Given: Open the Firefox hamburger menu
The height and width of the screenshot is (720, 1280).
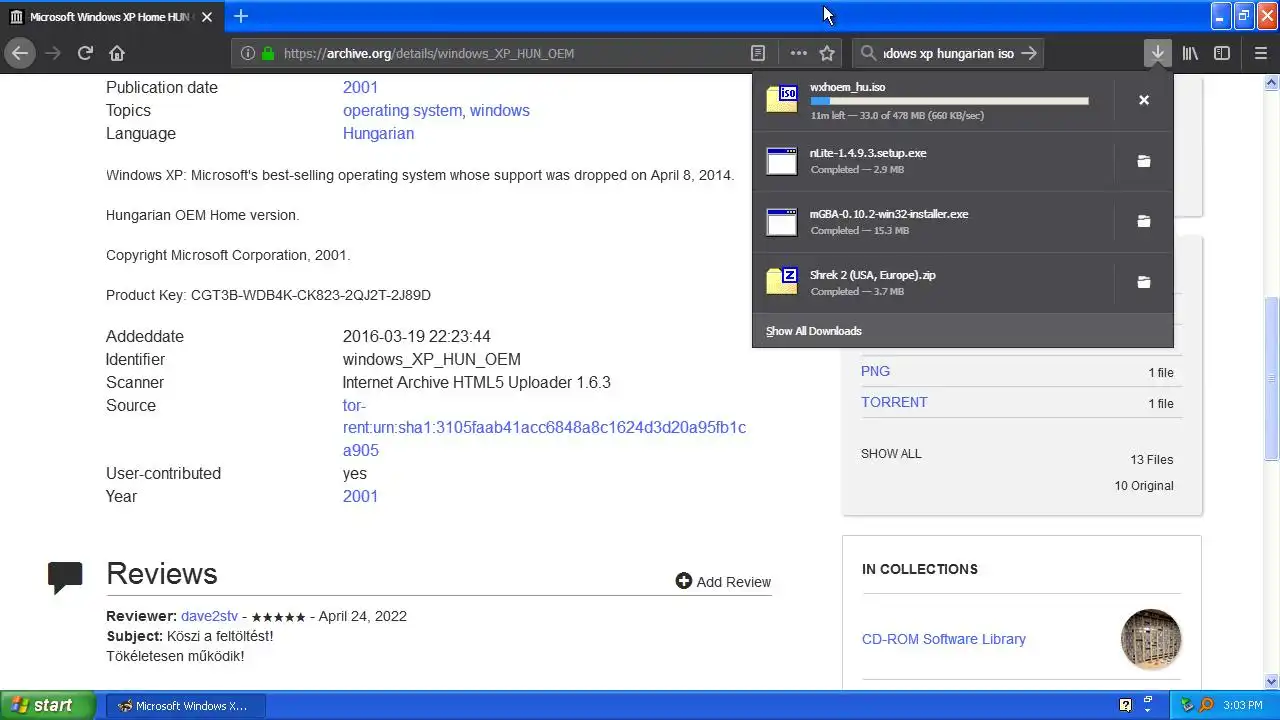Looking at the screenshot, I should (x=1261, y=53).
